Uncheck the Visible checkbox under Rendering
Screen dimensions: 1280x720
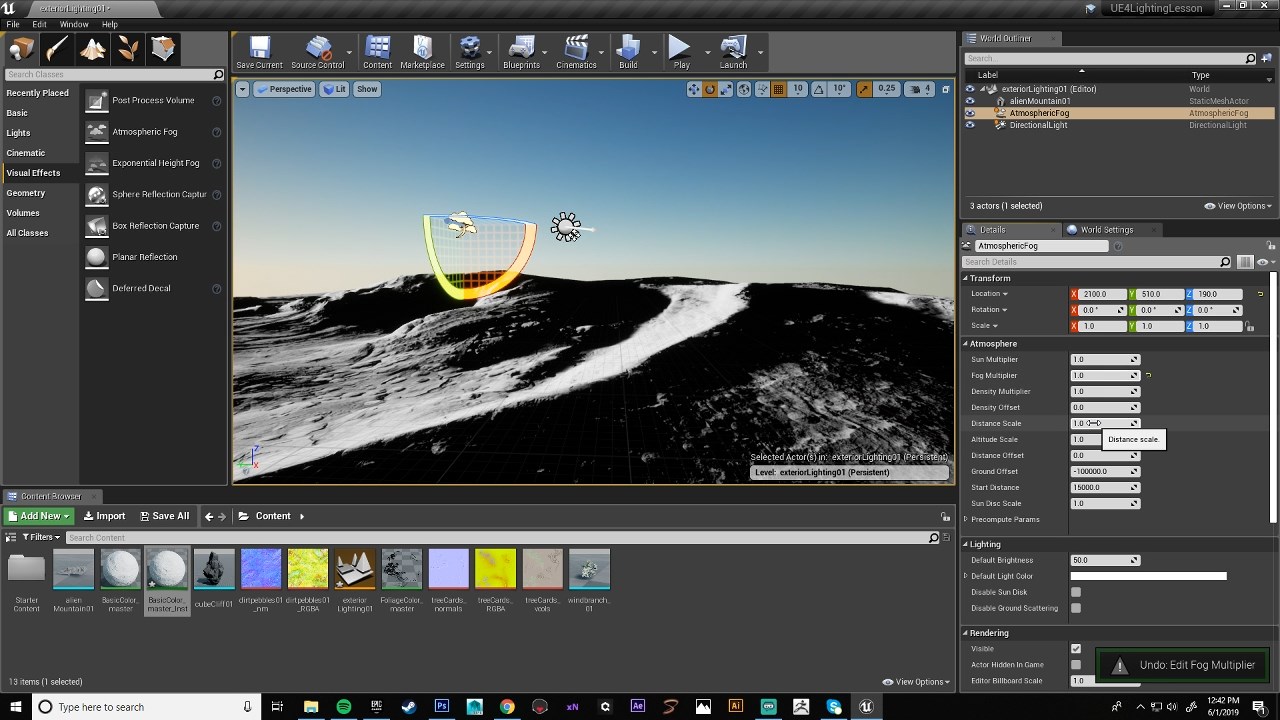click(1076, 648)
